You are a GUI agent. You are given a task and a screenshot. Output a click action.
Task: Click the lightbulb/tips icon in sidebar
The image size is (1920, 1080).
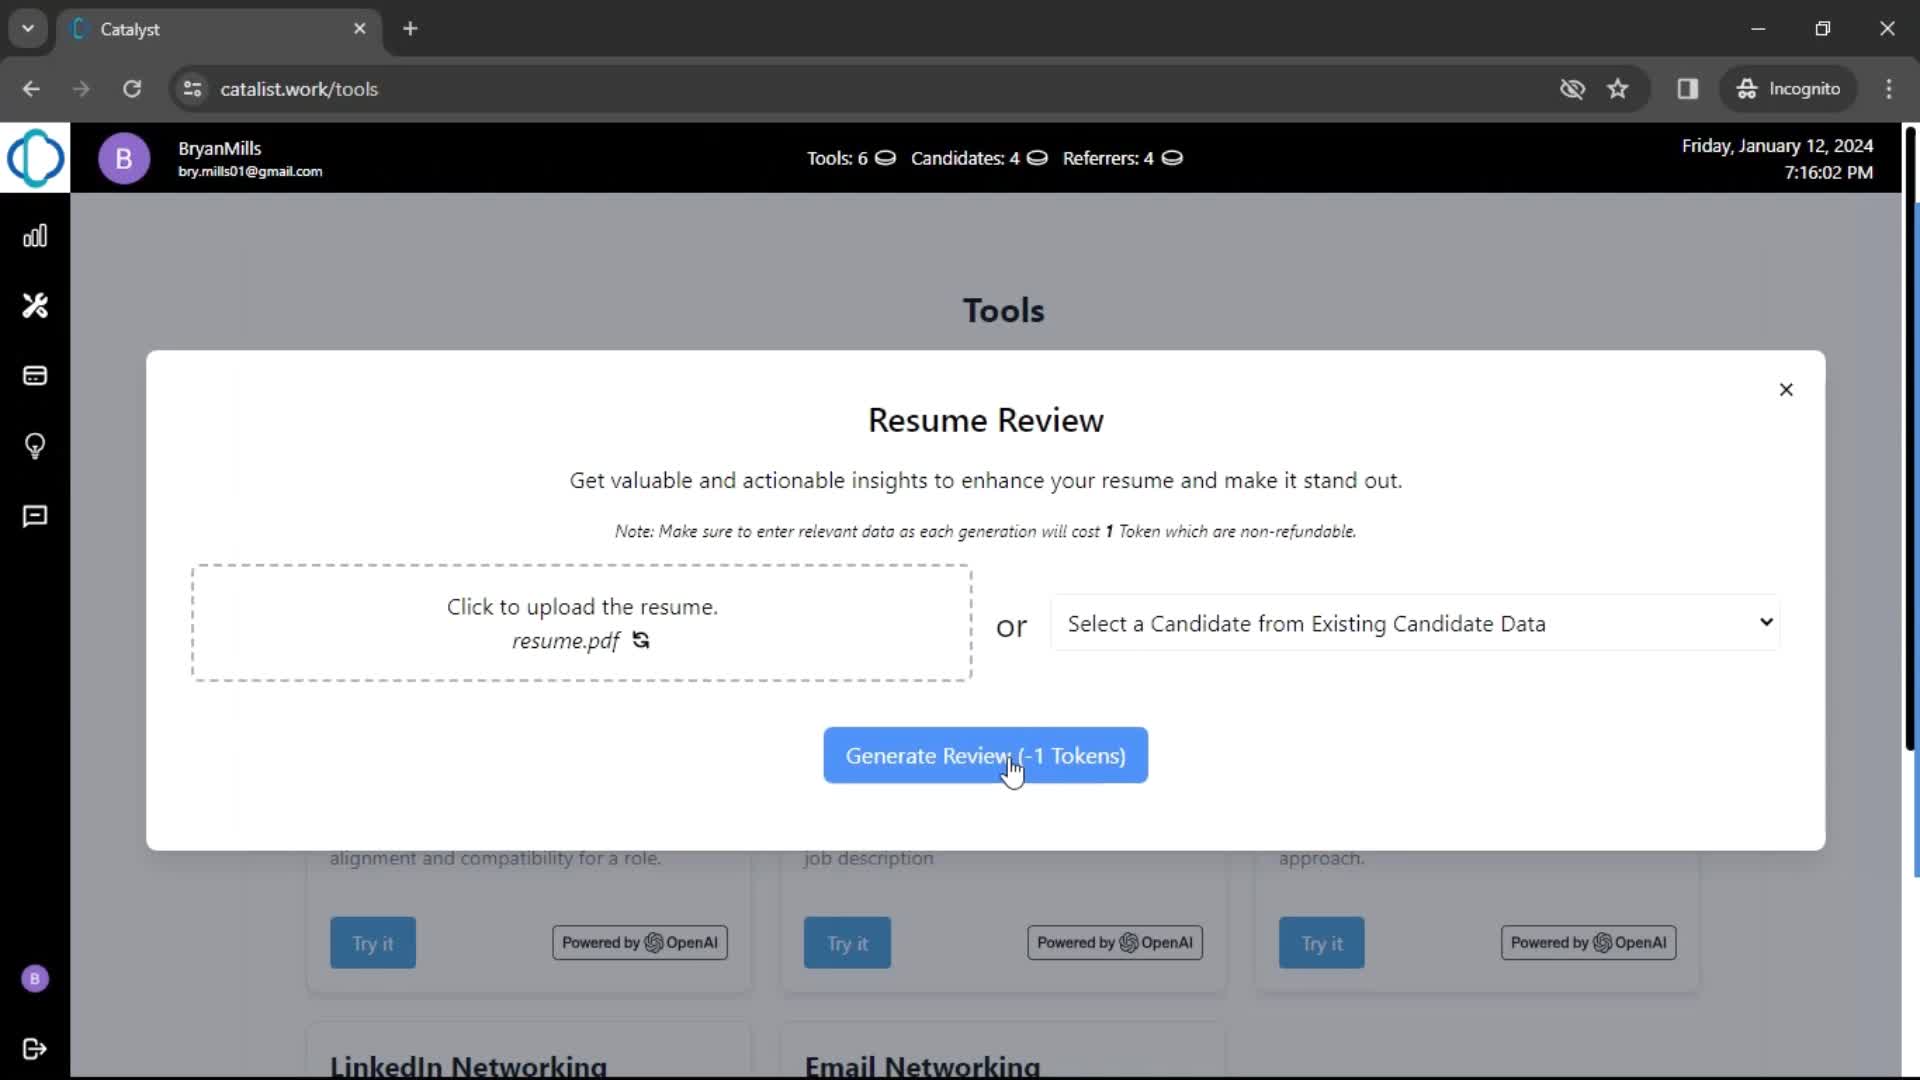tap(36, 446)
